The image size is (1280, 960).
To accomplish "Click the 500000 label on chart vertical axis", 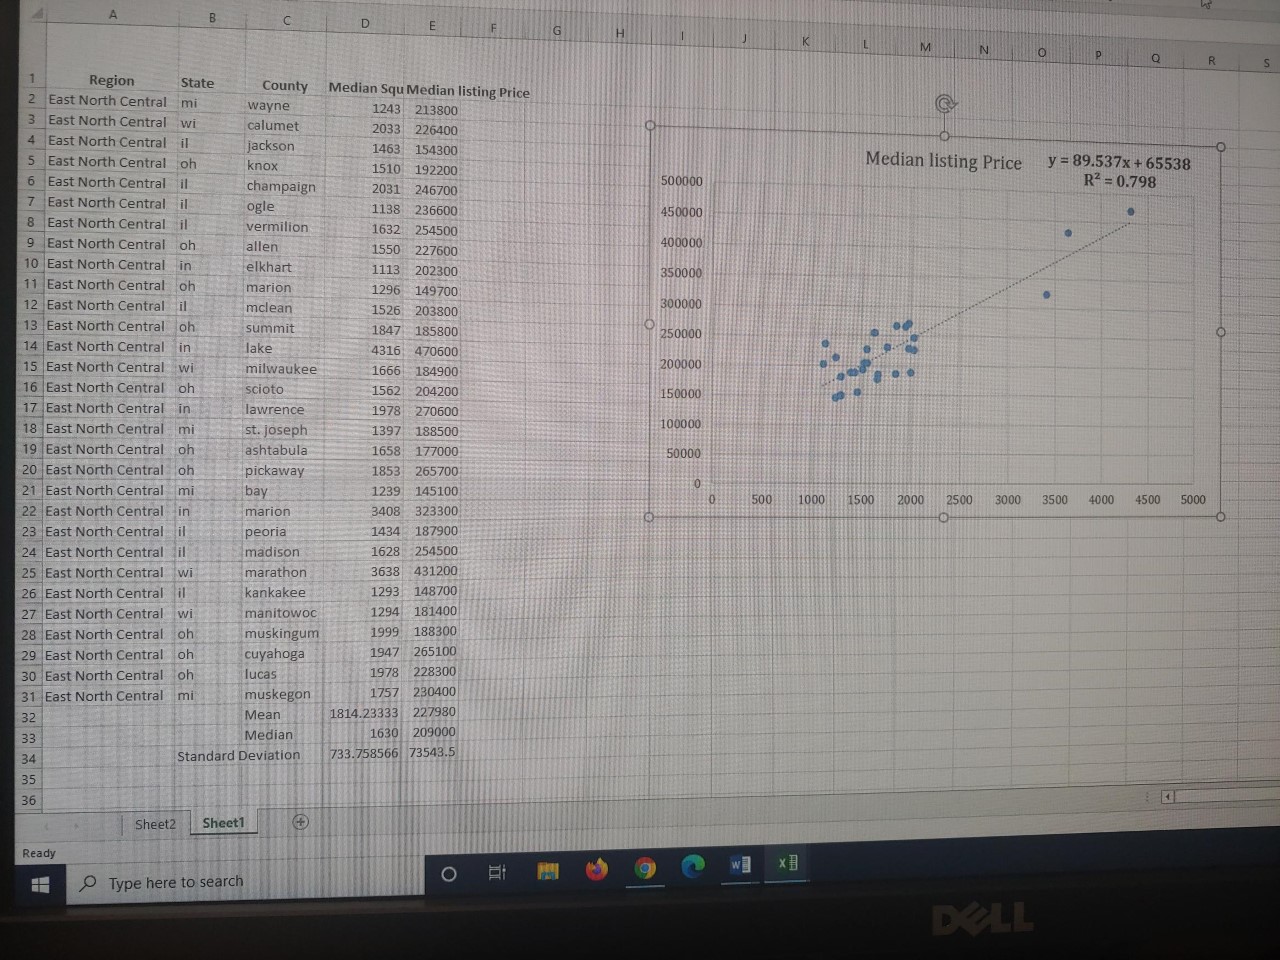I will (682, 181).
